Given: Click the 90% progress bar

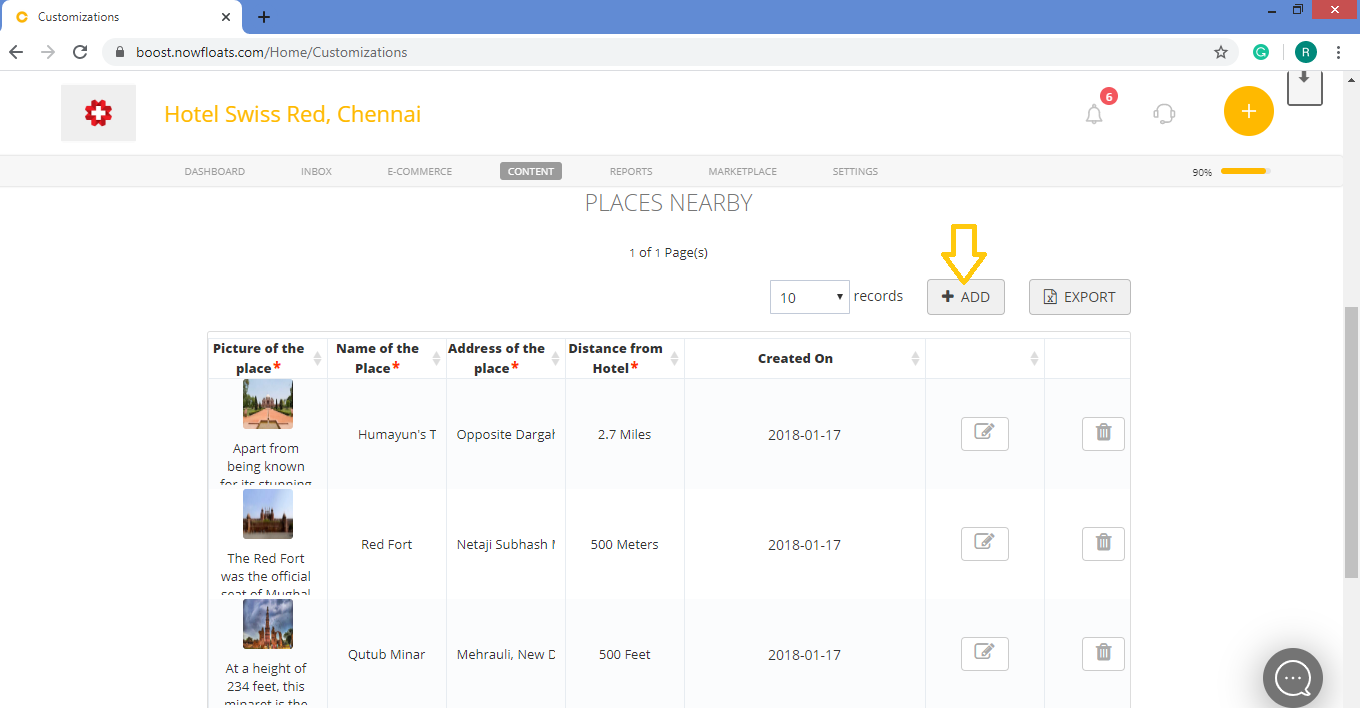Looking at the screenshot, I should pyautogui.click(x=1243, y=171).
